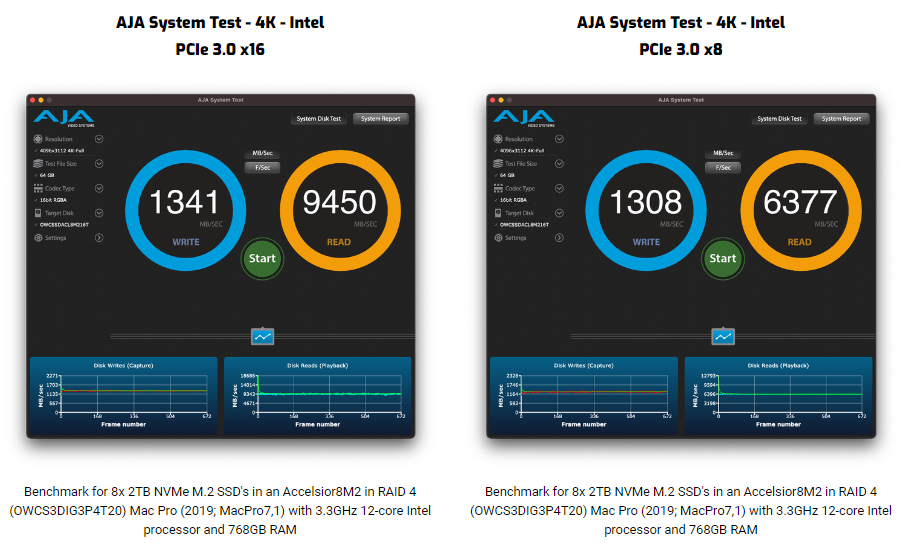Click the 16bit RGBA value in the x8 window
The width and height of the screenshot is (902, 556).
click(x=513, y=200)
